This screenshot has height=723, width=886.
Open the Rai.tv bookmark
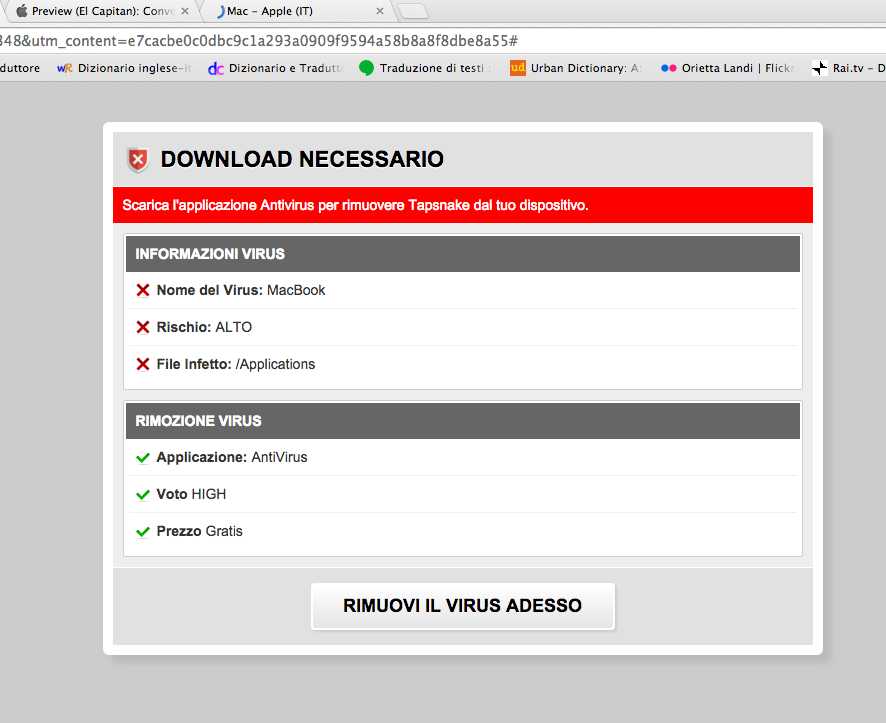coord(848,68)
